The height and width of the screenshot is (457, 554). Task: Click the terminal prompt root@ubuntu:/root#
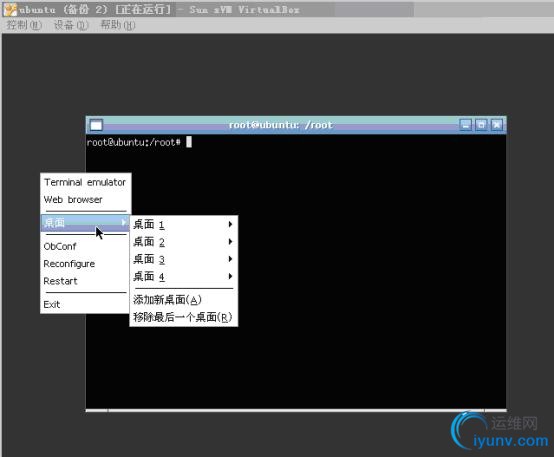pyautogui.click(x=134, y=142)
